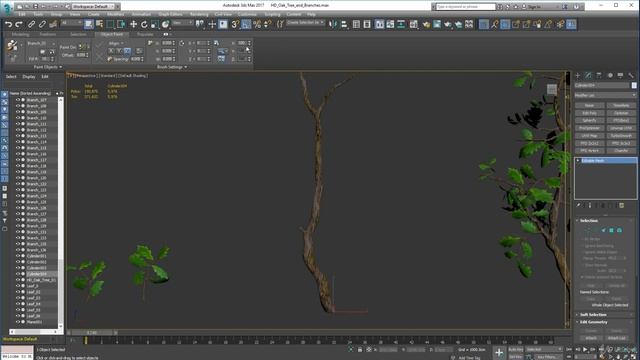Open the Create command panel tab icon
Screen dimensions: 640x360
tap(578, 76)
